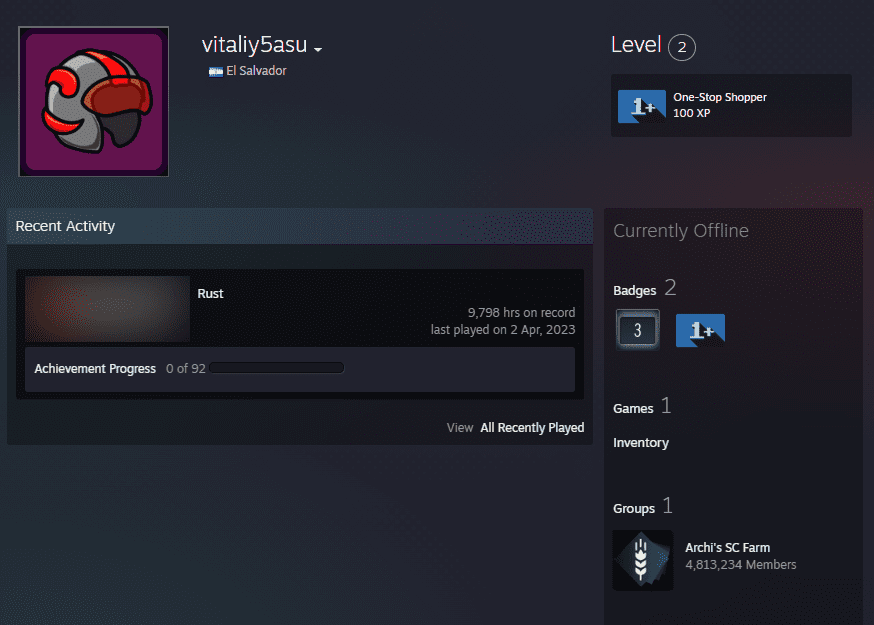This screenshot has height=625, width=874.
Task: View All Recently Played games
Action: tap(532, 428)
